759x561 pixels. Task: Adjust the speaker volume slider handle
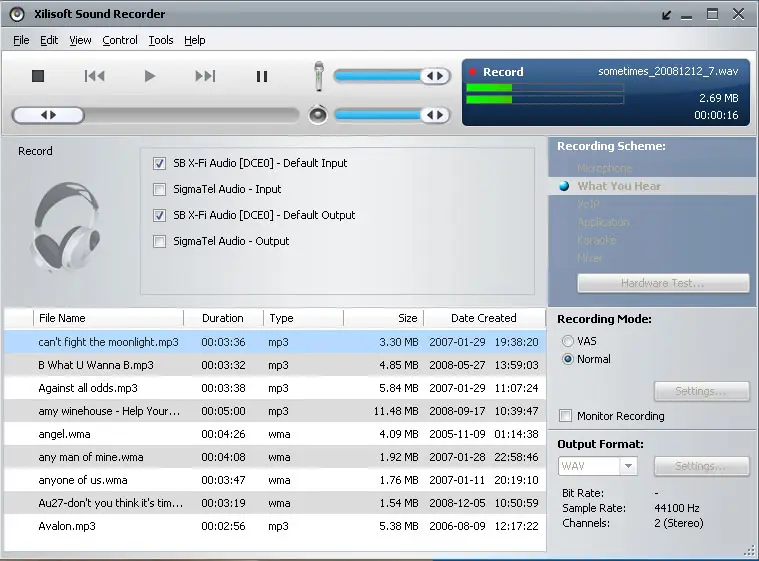(435, 115)
